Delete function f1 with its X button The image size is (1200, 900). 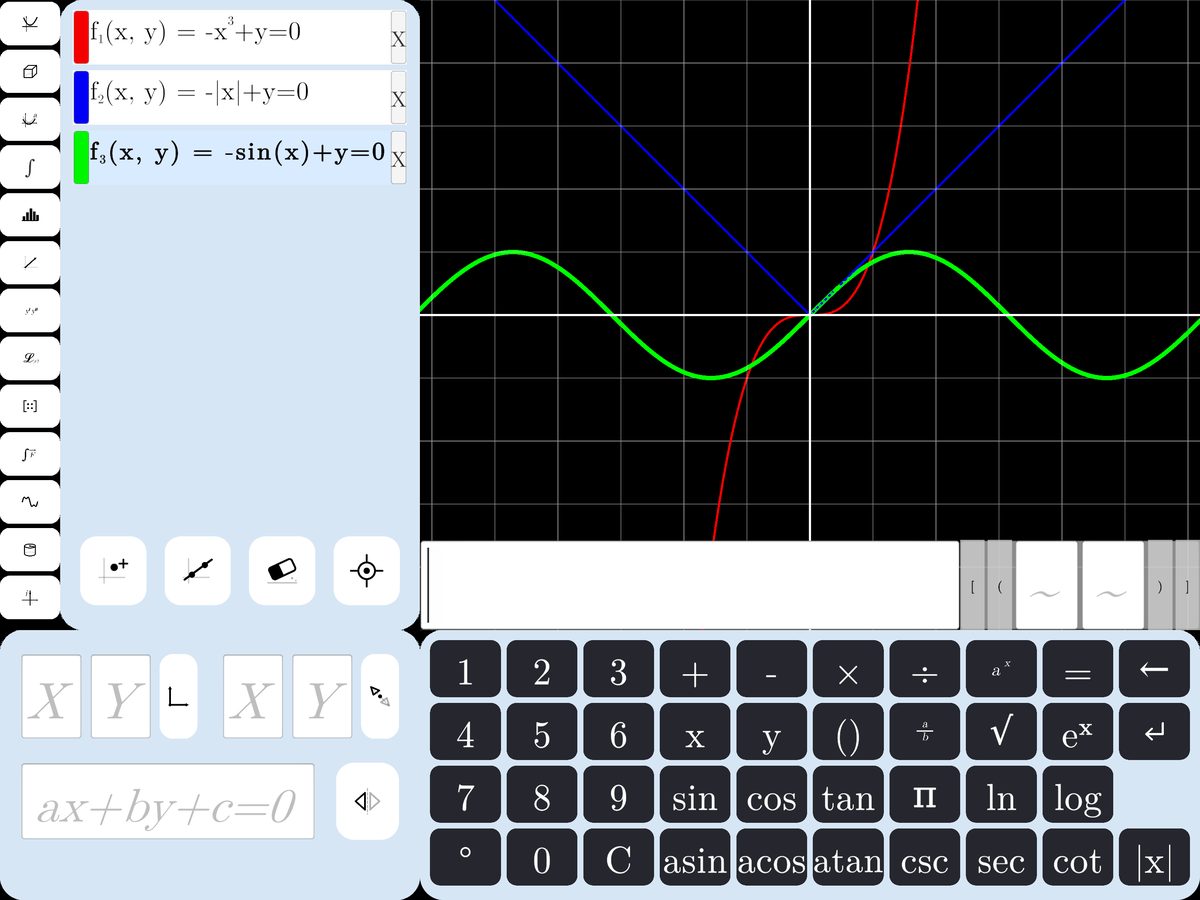[x=398, y=39]
